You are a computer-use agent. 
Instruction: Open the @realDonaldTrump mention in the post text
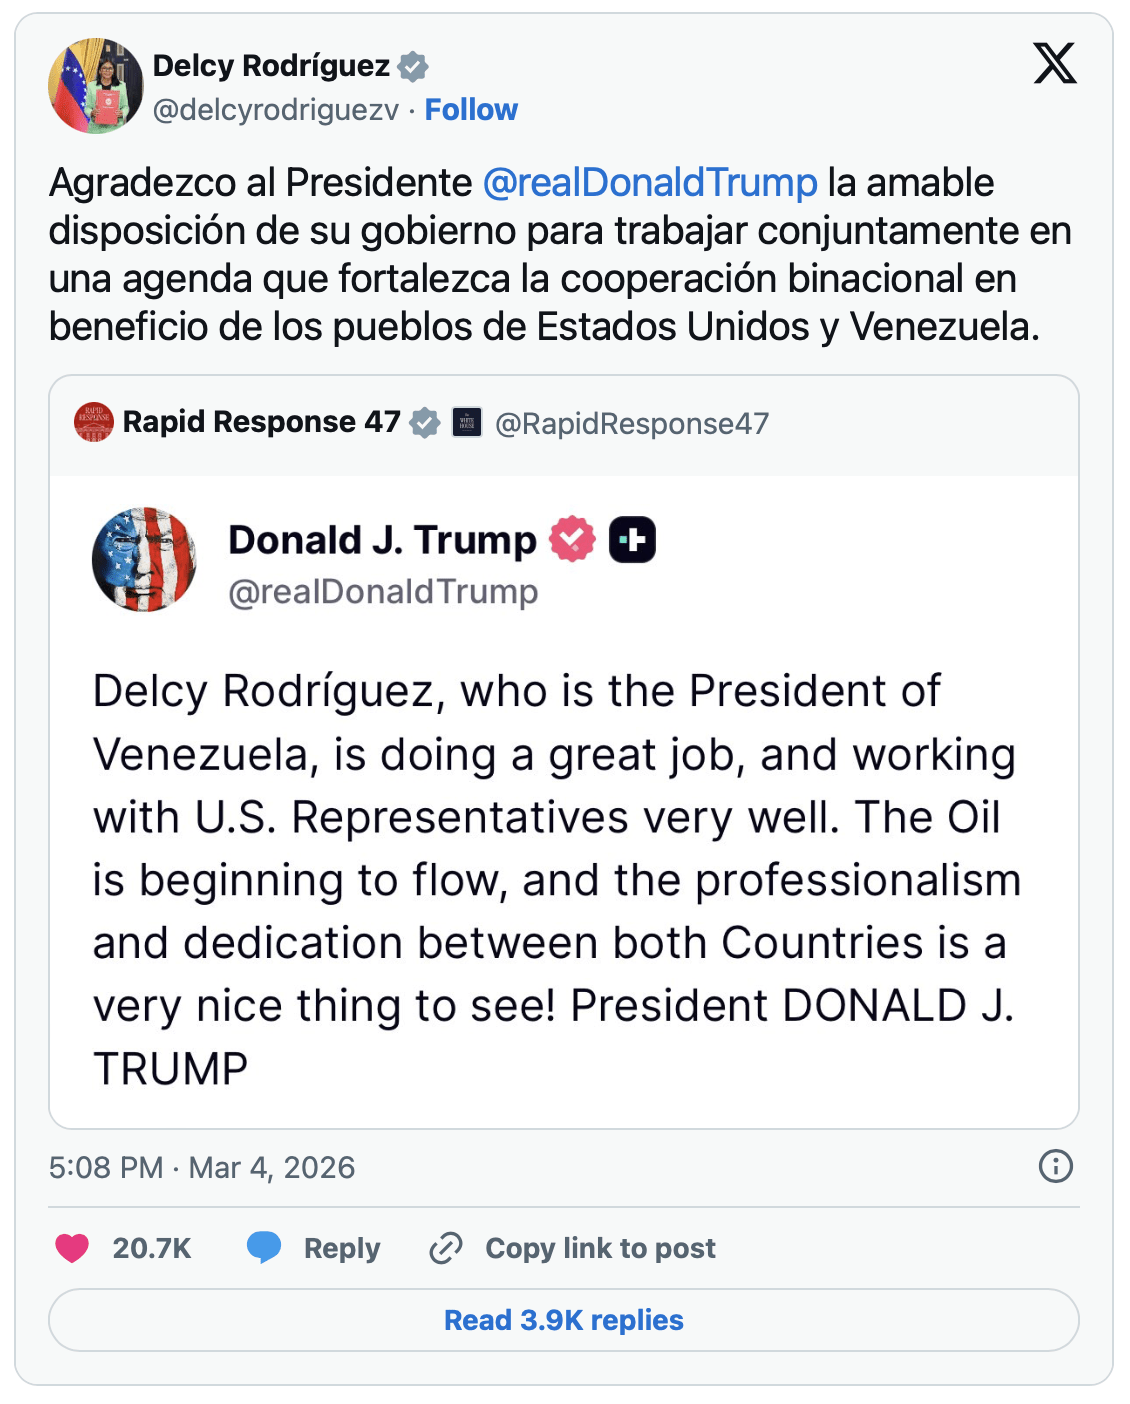tap(650, 183)
